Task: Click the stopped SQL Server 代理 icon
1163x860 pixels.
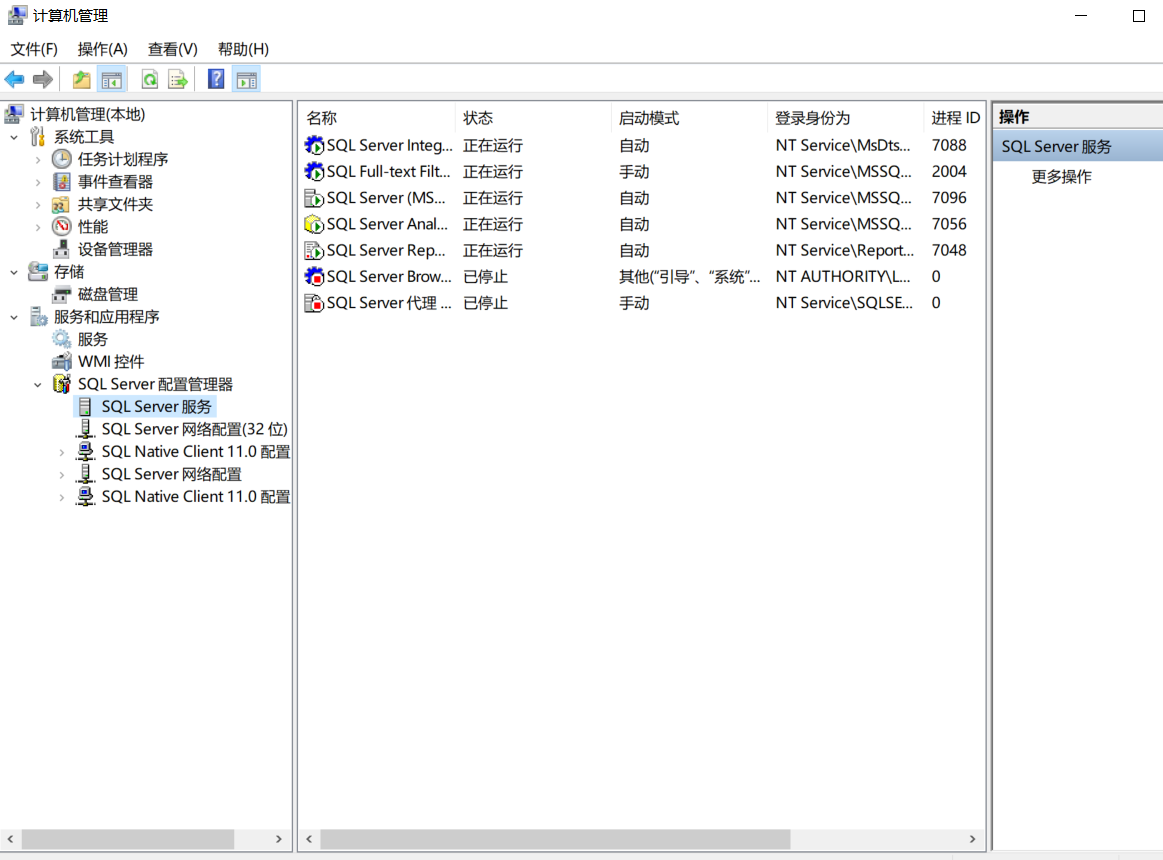Action: 314,303
